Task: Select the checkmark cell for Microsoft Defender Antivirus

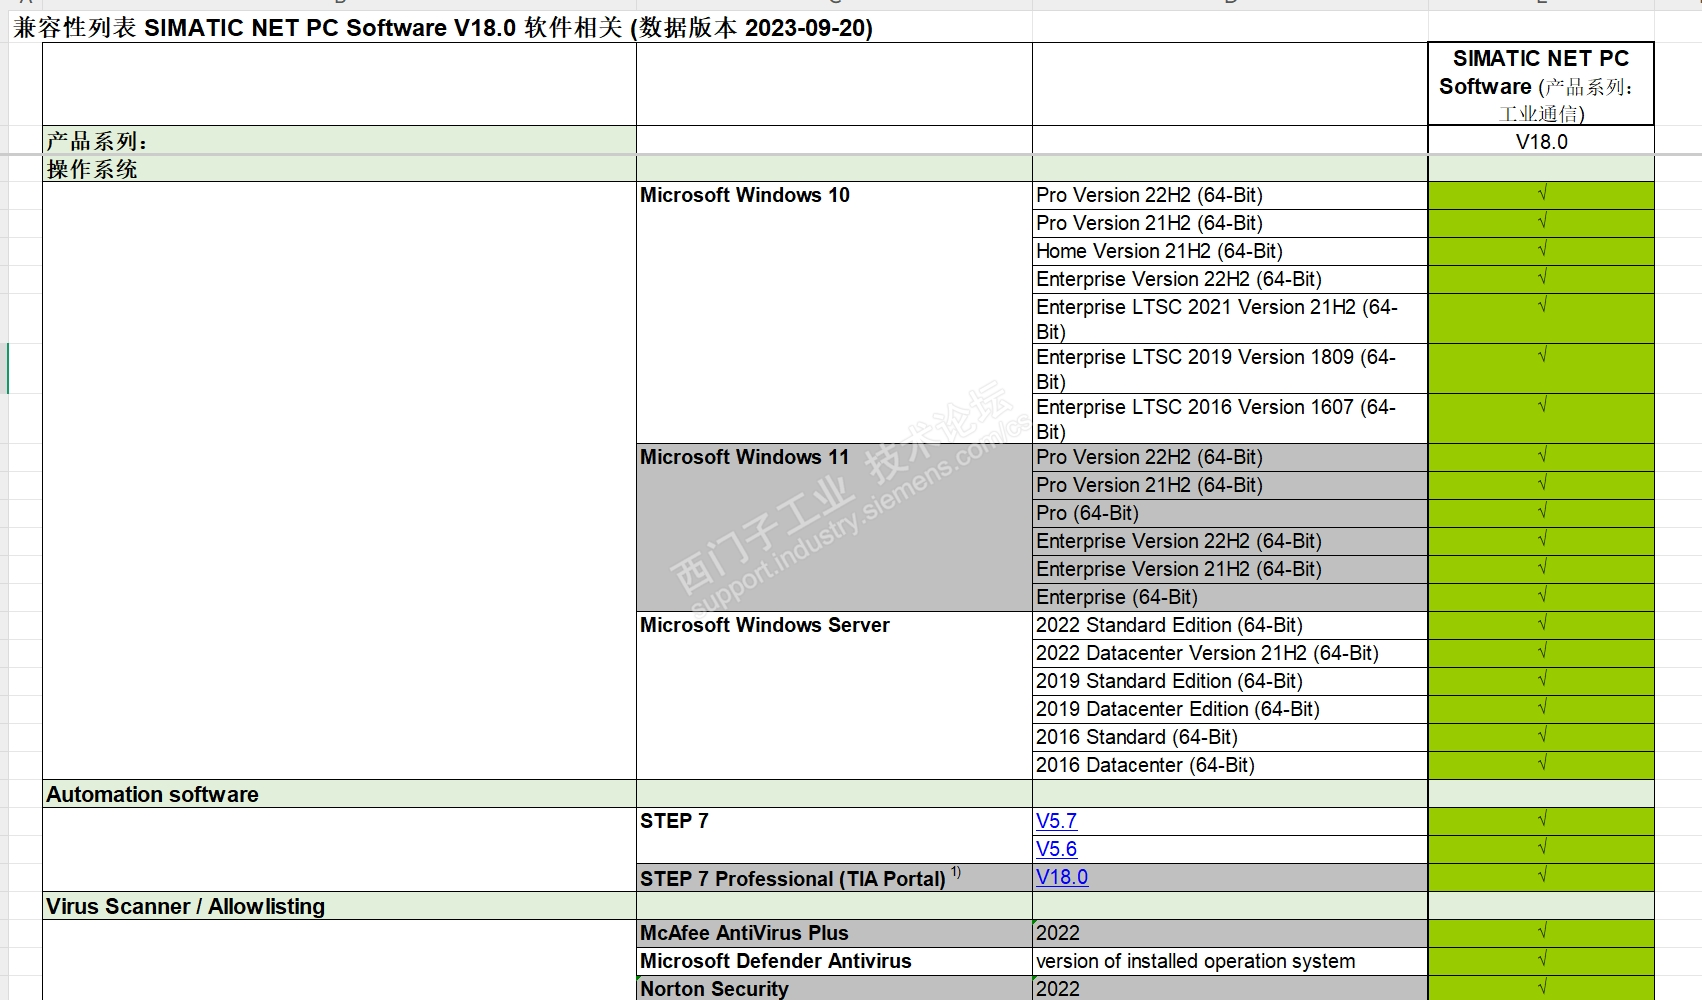Action: tap(1541, 961)
